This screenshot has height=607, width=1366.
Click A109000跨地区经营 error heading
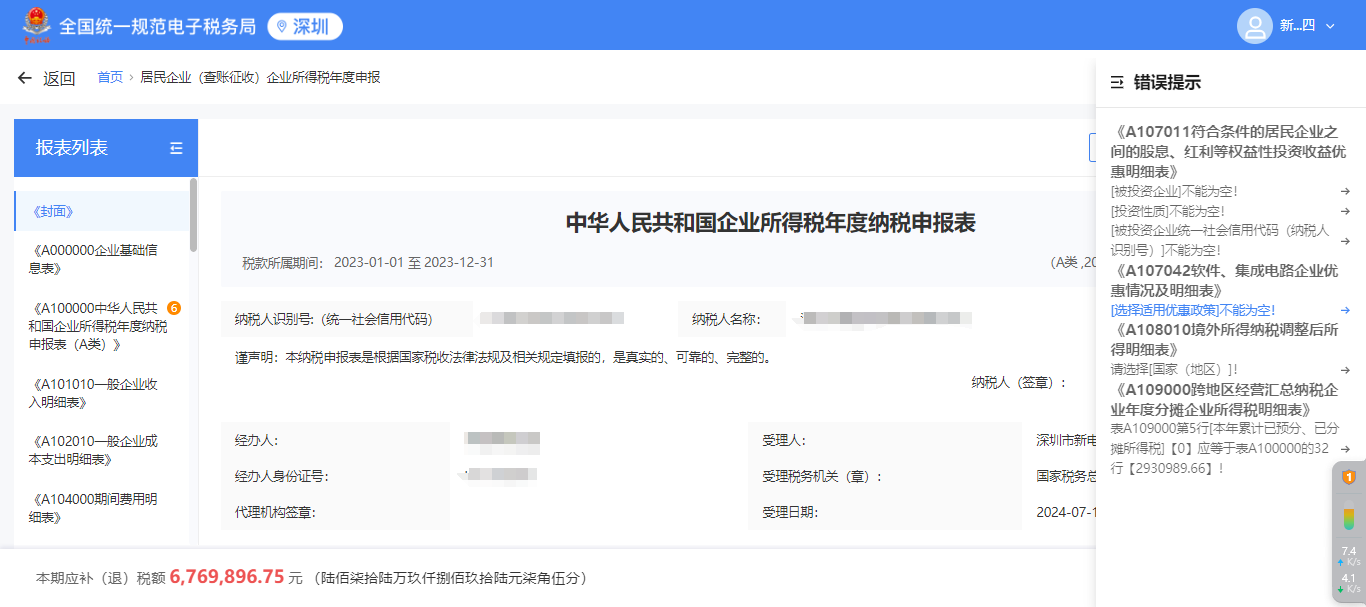[x=1223, y=400]
